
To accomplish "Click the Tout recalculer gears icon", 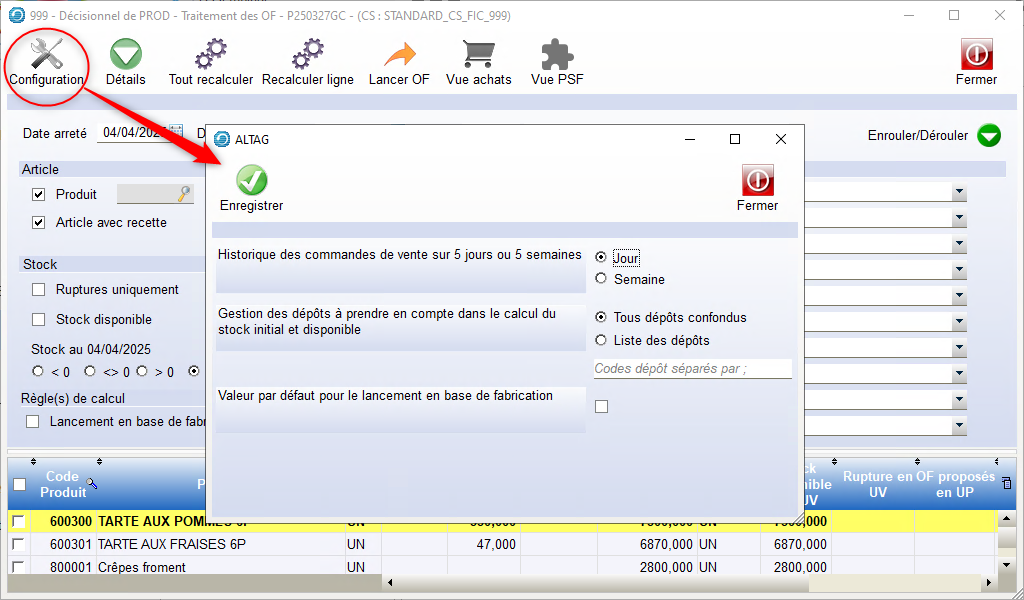I will click(210, 56).
